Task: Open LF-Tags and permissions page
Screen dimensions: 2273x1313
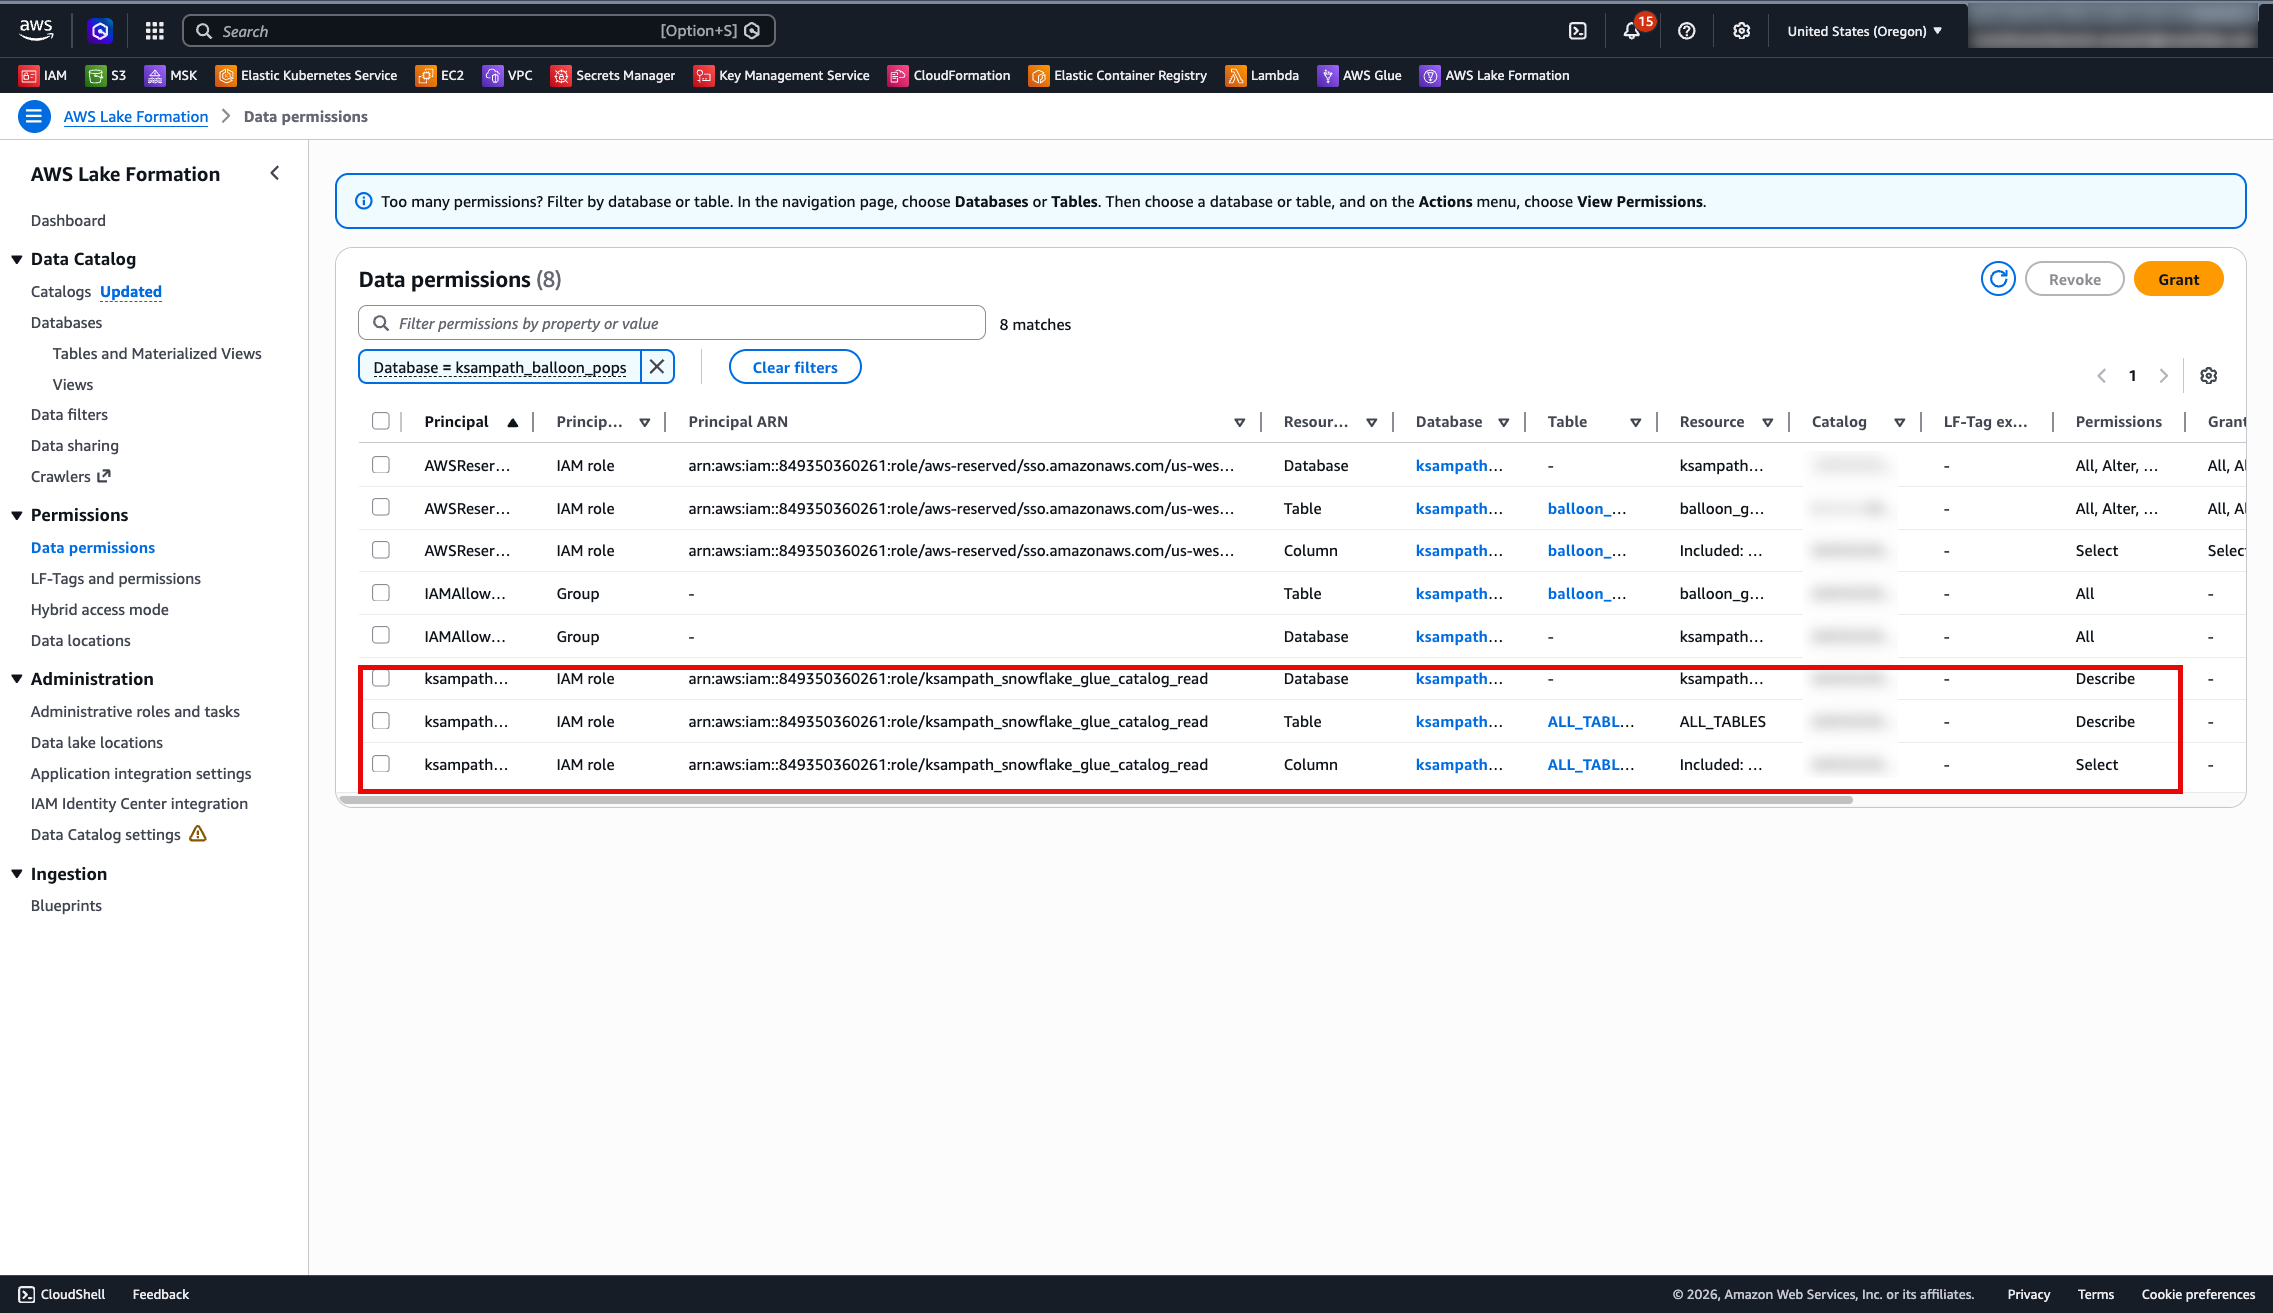Action: tap(116, 579)
